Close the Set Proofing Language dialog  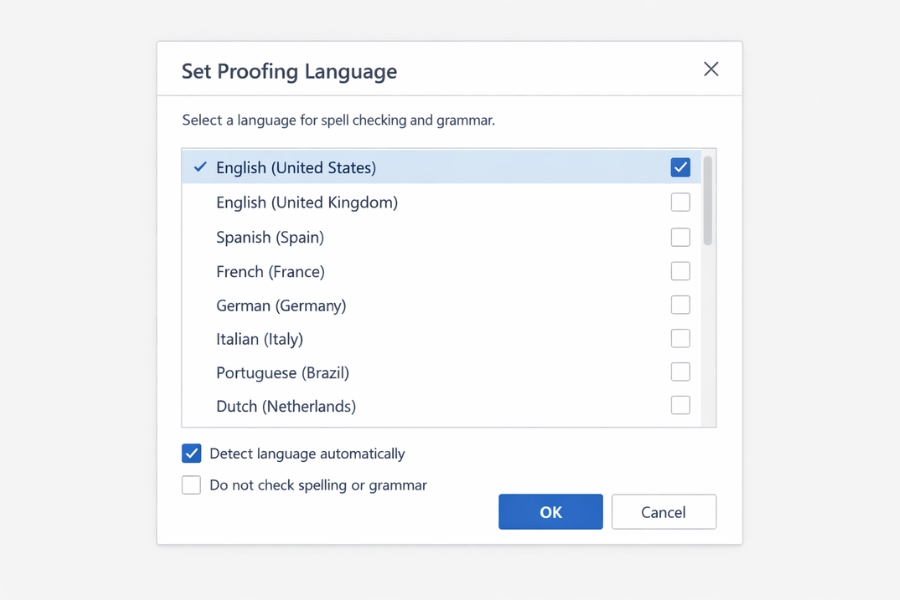click(711, 69)
